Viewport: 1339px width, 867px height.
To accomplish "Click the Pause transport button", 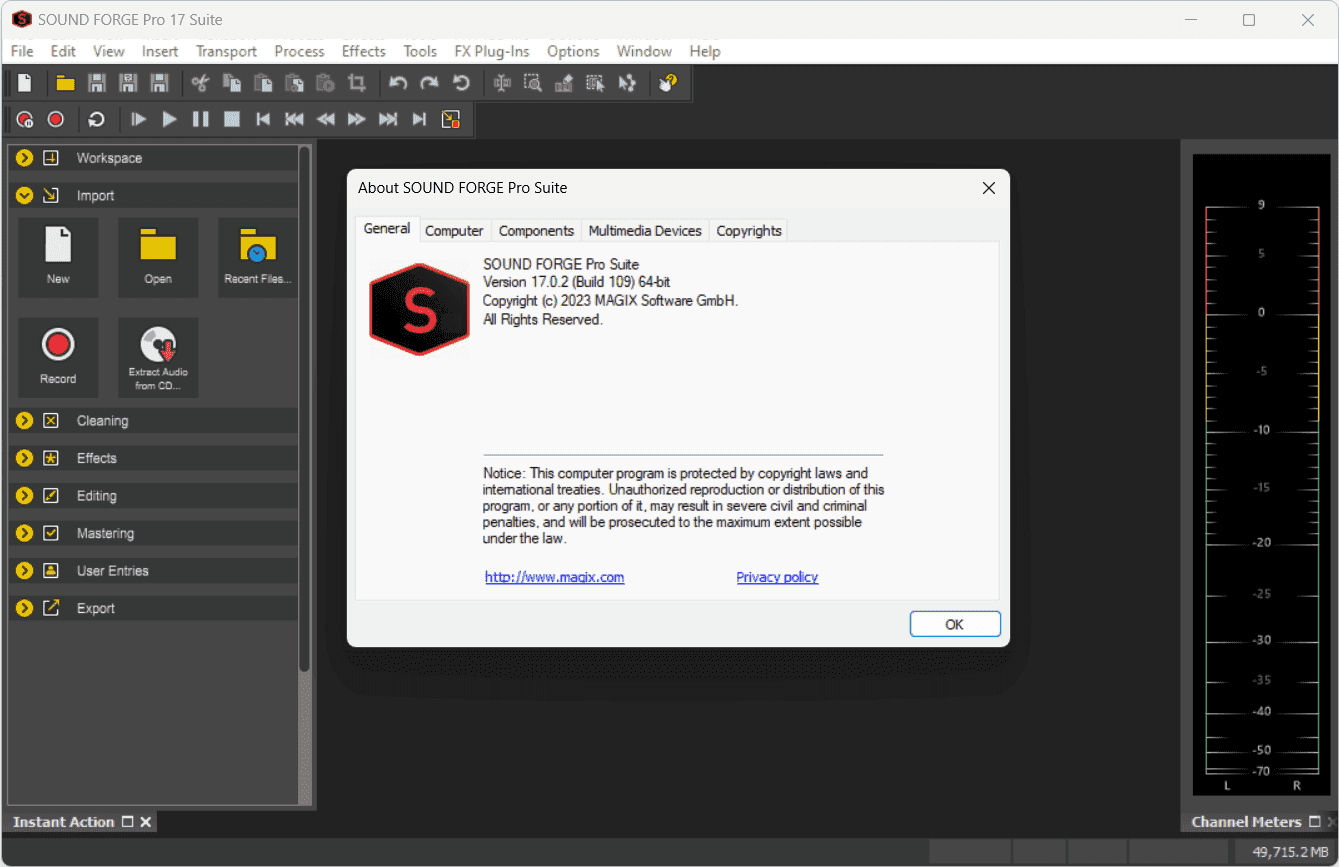I will [201, 119].
